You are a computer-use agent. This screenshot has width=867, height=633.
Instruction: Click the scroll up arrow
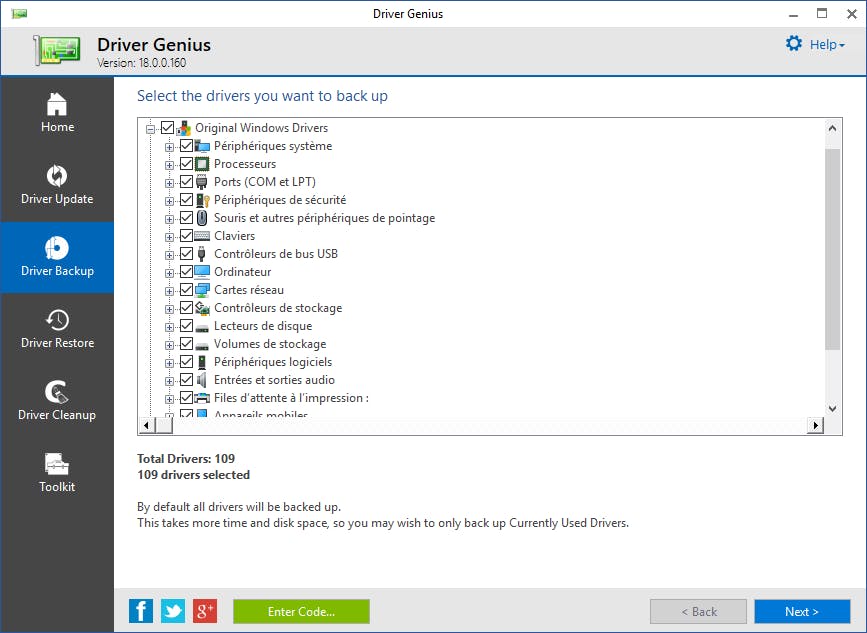tap(832, 128)
